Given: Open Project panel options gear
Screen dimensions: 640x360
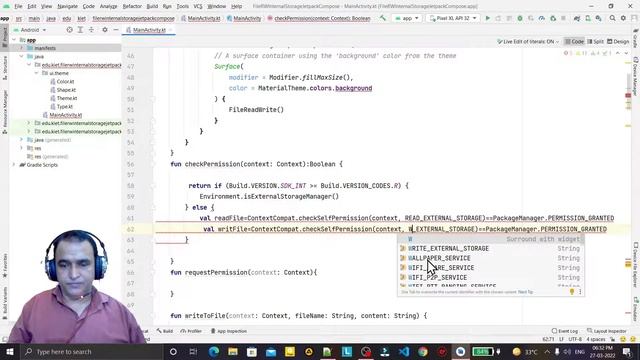Looking at the screenshot, I should pyautogui.click(x=105, y=30).
